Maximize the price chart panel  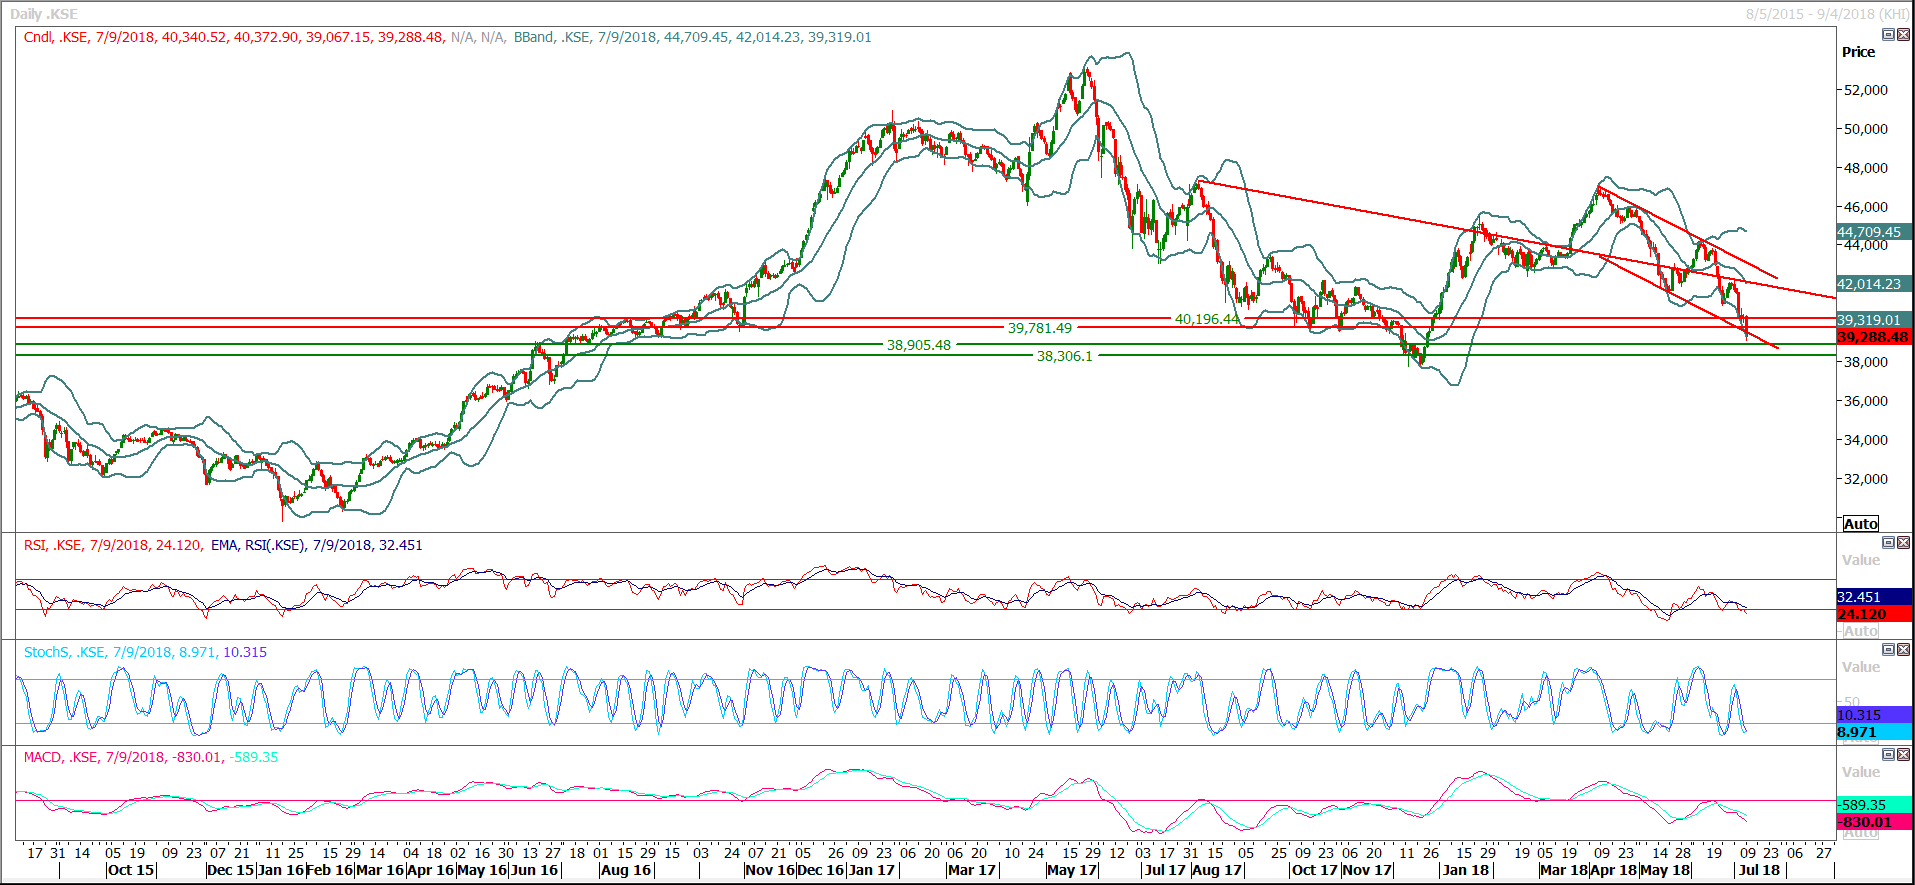coord(1888,35)
